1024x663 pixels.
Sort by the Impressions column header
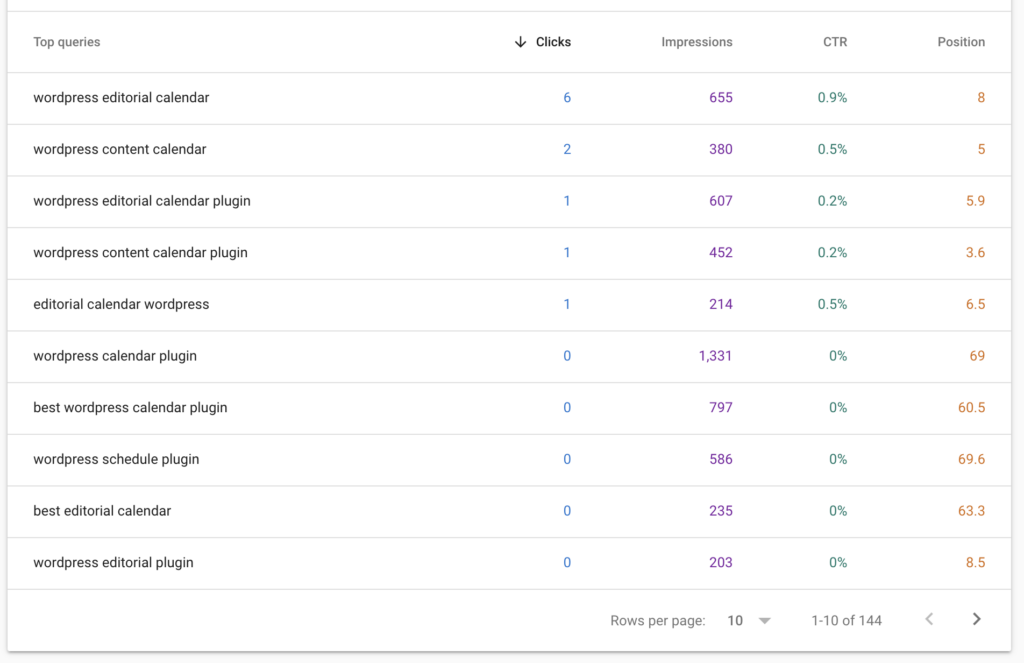[x=697, y=42]
